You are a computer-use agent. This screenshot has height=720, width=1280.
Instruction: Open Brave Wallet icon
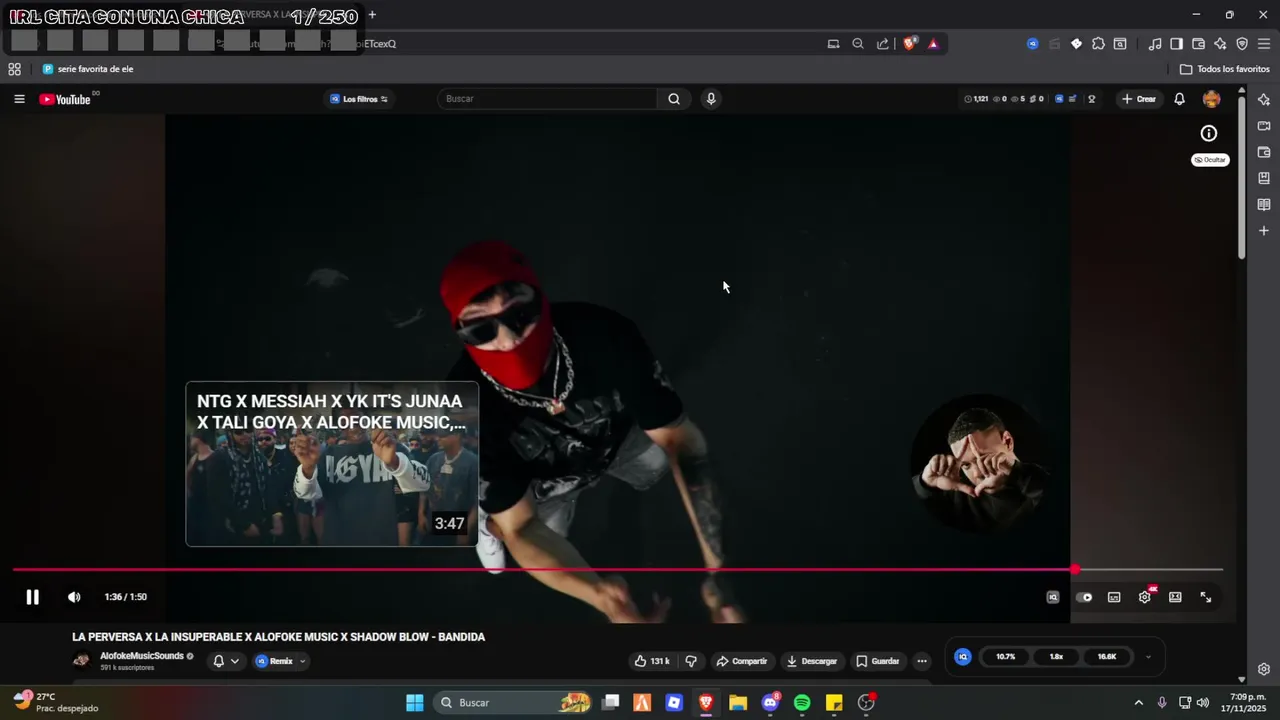(x=1198, y=43)
